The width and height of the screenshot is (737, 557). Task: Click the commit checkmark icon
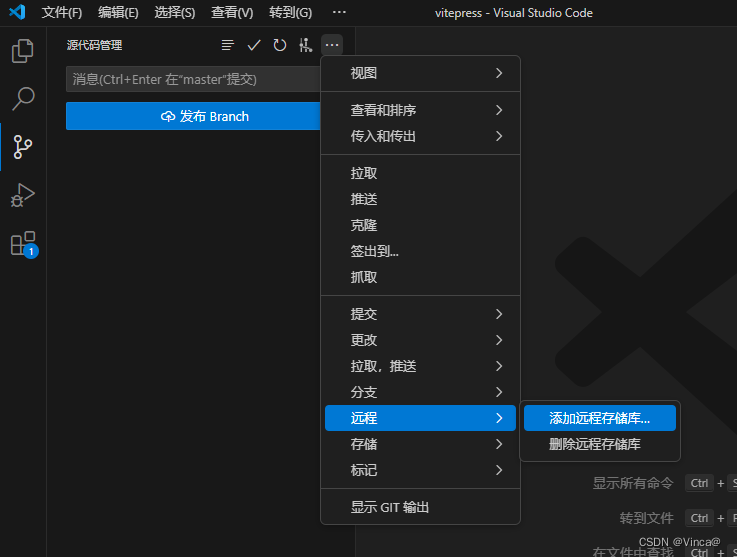(x=254, y=45)
